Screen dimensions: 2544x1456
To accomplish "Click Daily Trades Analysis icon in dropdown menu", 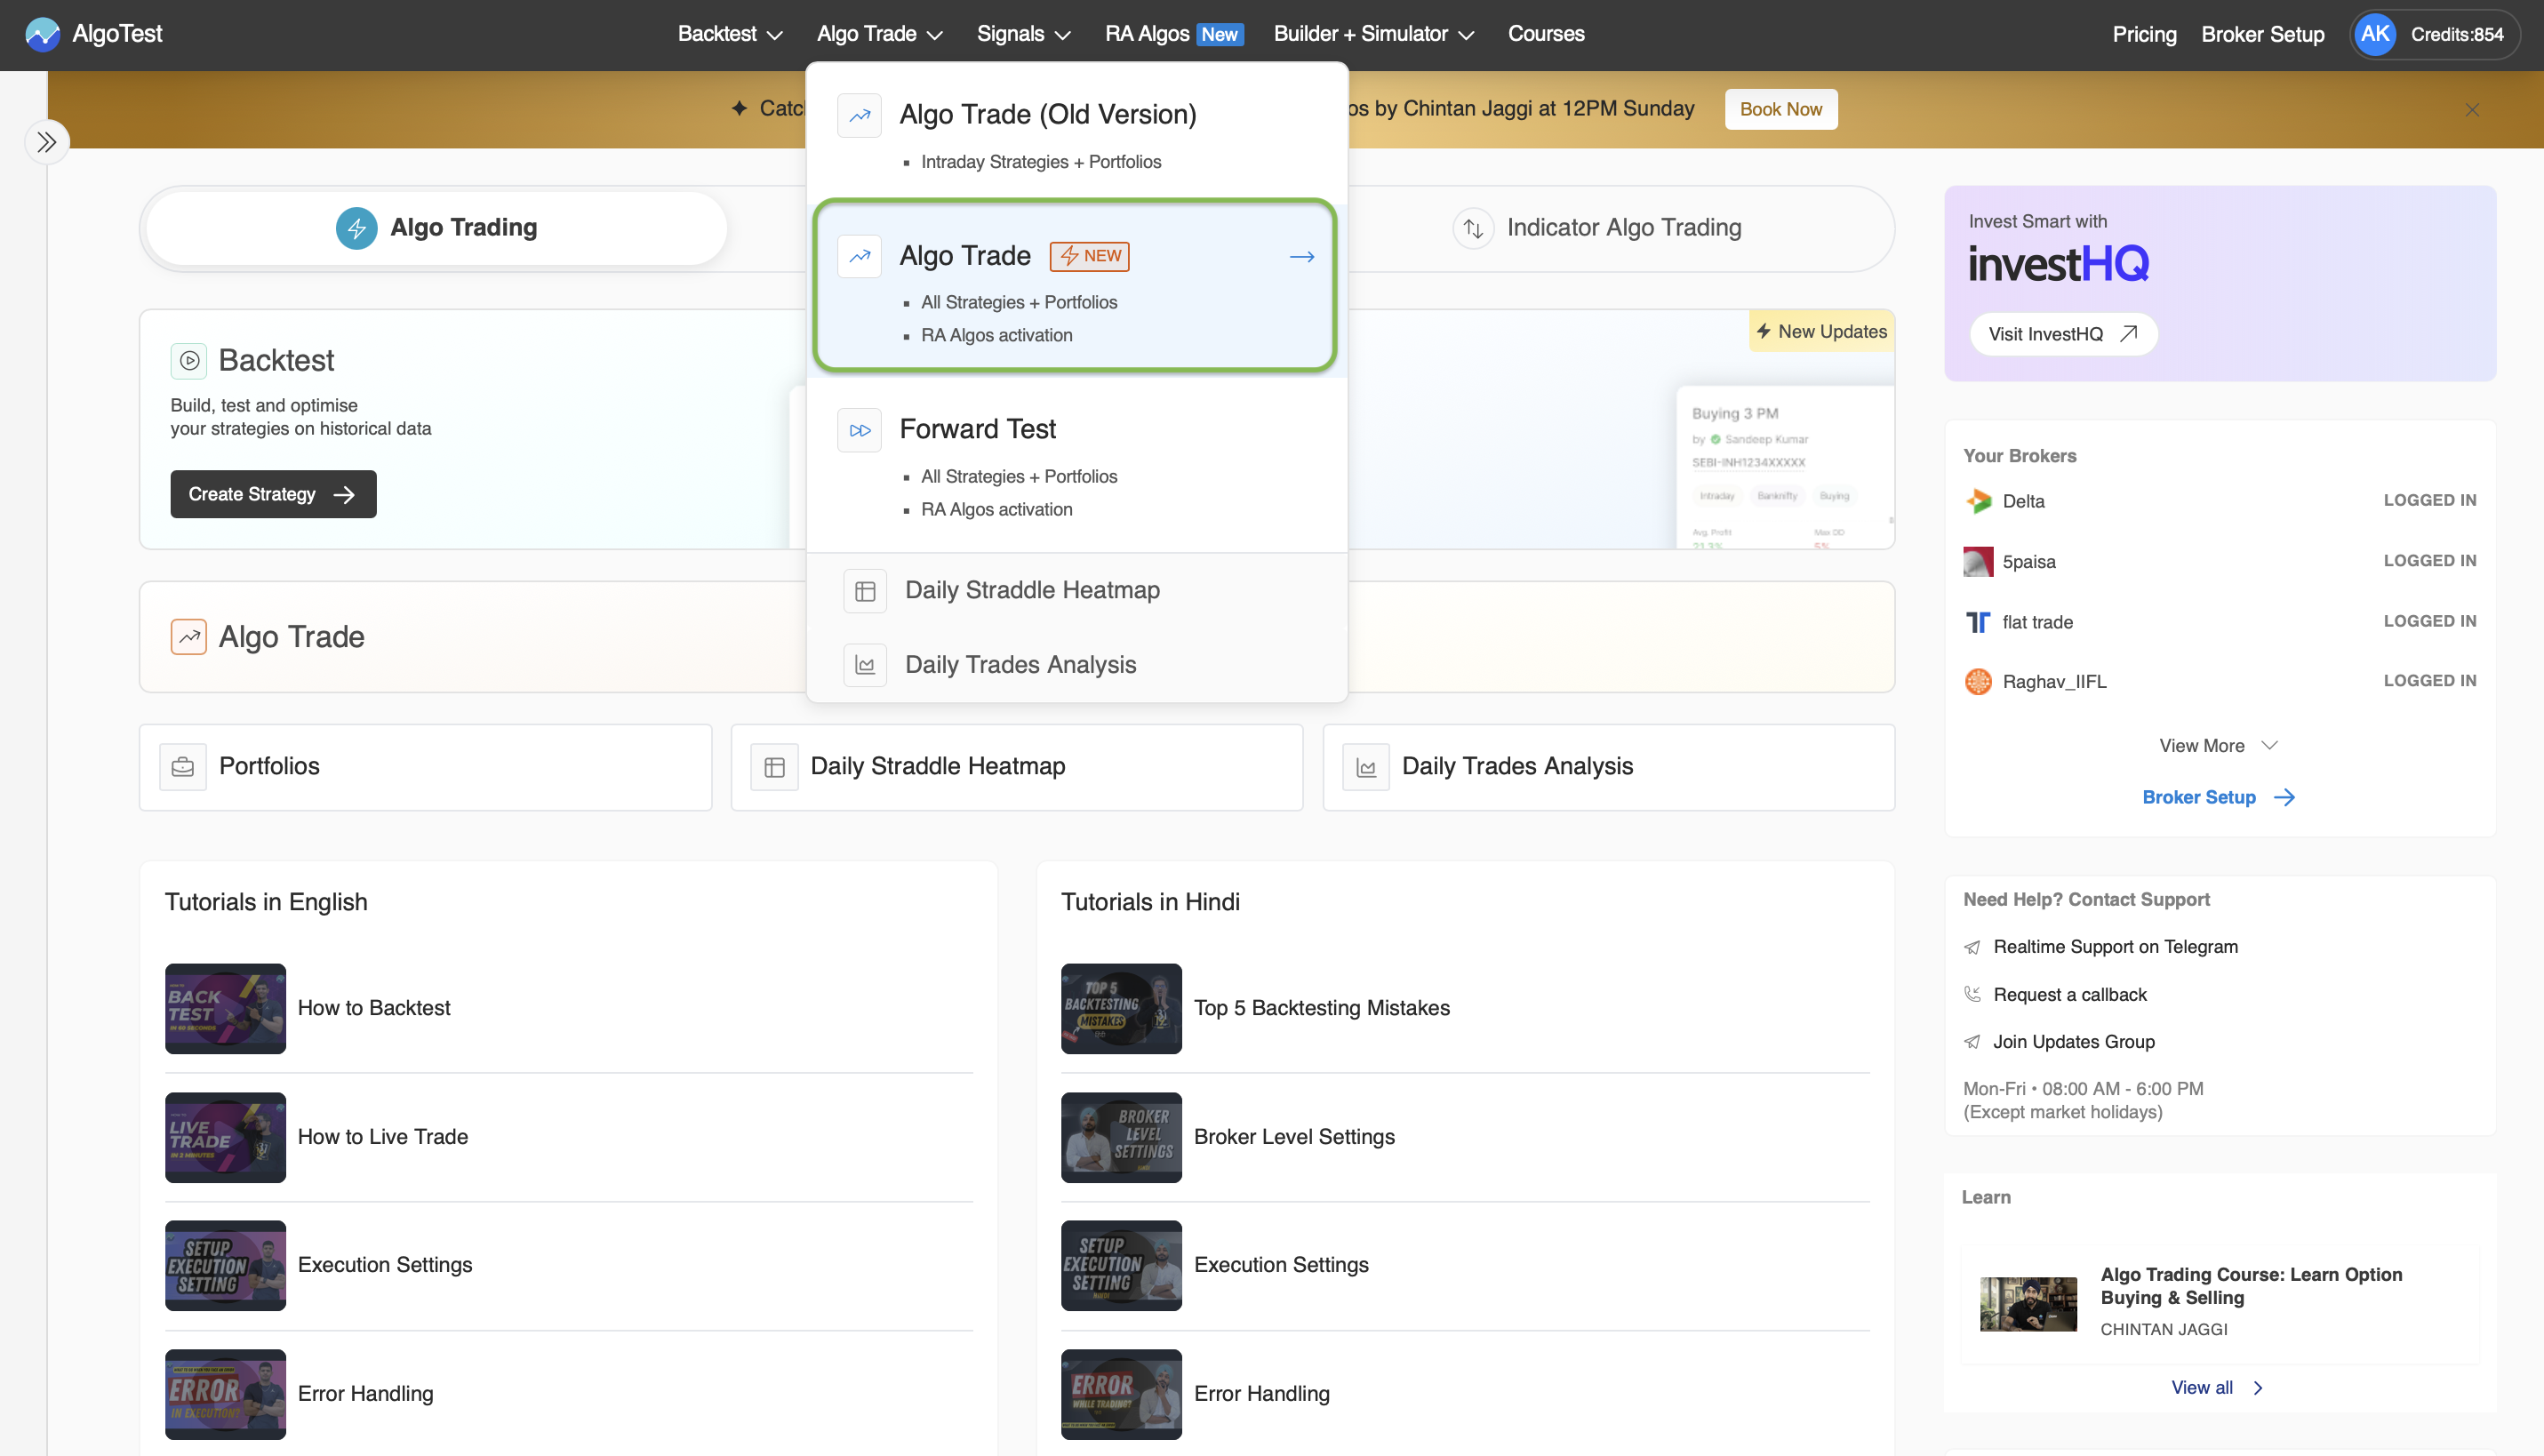I will tap(865, 665).
